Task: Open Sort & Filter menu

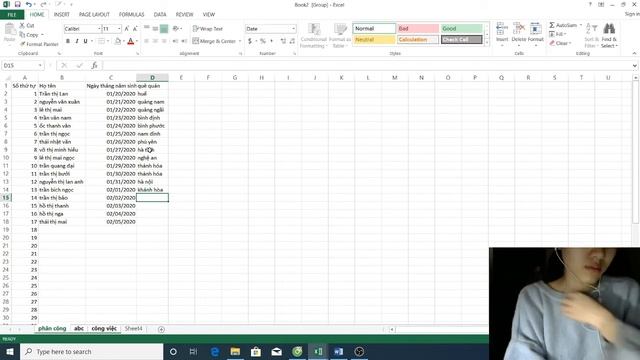Action: pyautogui.click(x=591, y=36)
